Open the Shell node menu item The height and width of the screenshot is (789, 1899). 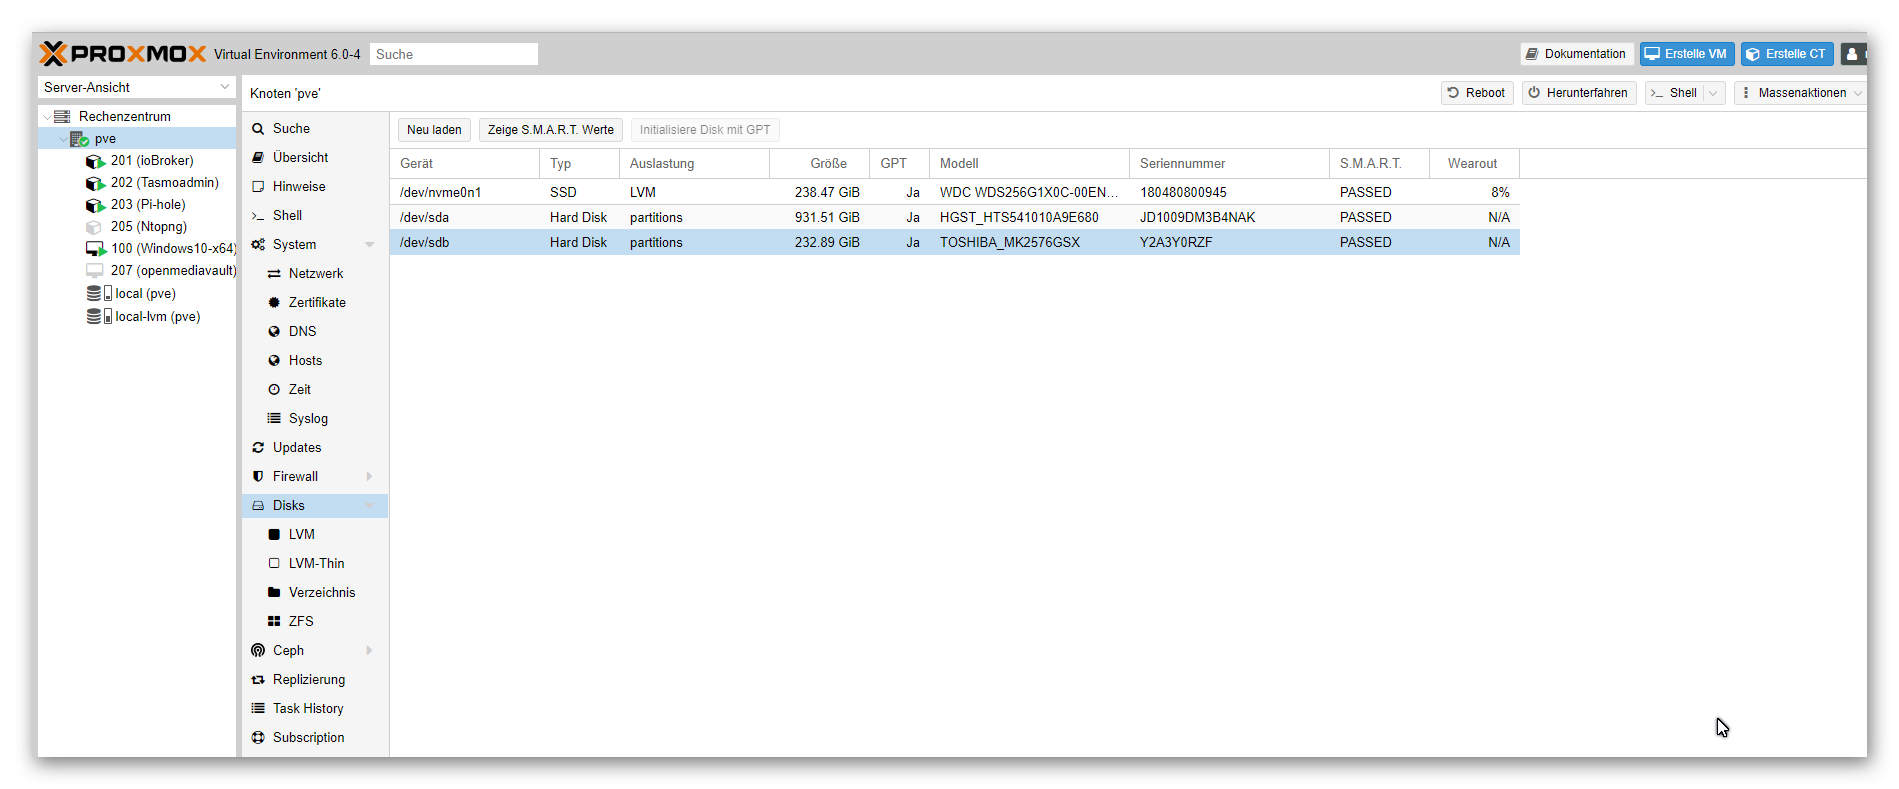tap(315, 216)
